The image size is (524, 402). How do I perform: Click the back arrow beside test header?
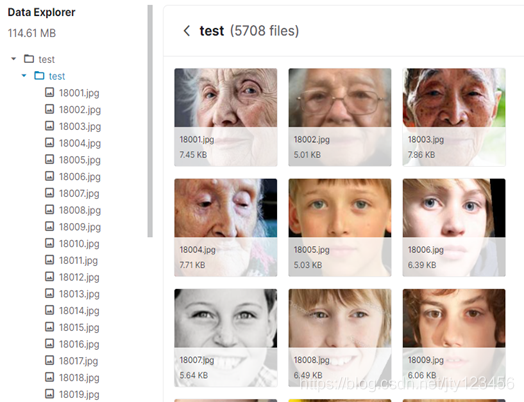[187, 31]
